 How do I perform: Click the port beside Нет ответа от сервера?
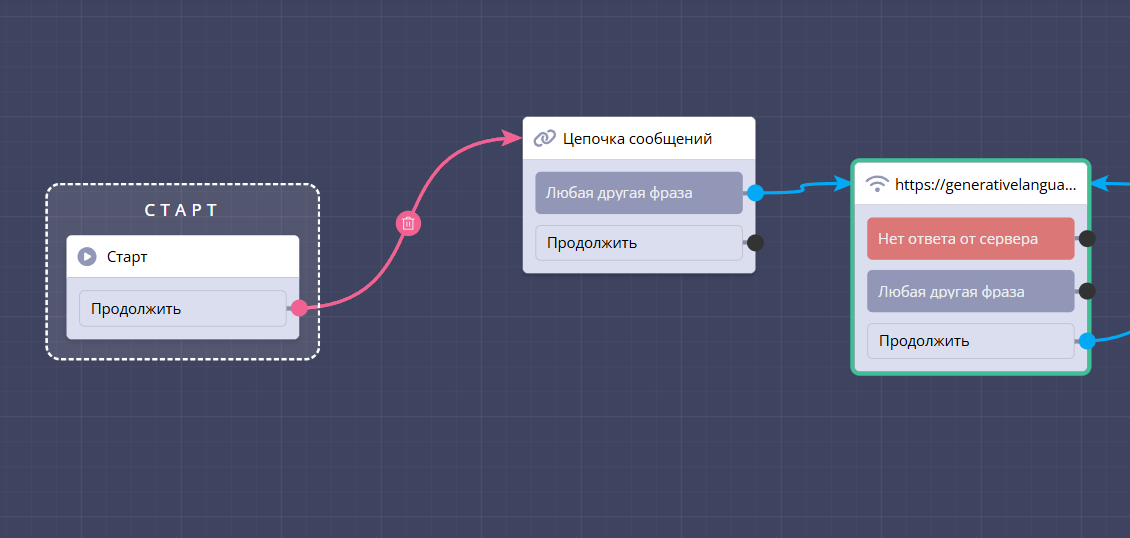[1087, 239]
